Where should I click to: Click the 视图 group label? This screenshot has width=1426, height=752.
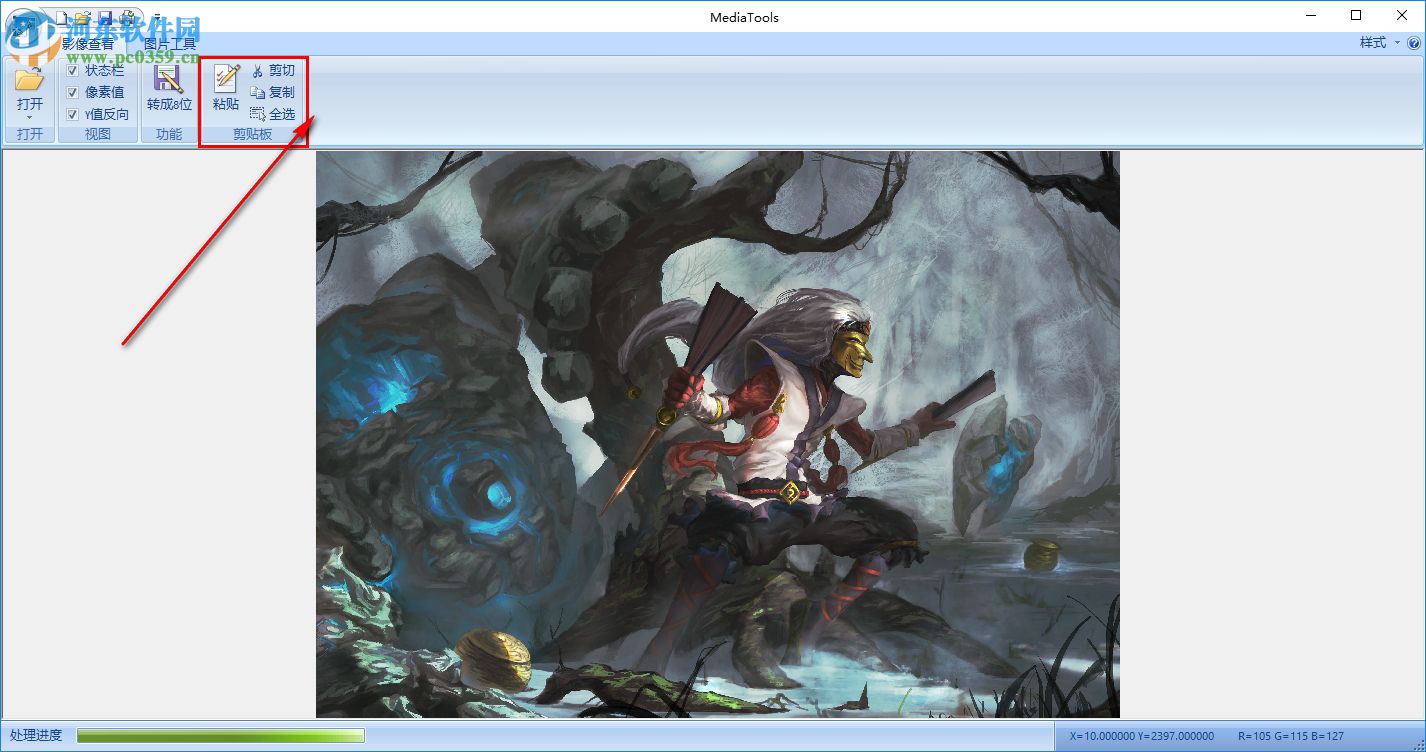[x=98, y=134]
